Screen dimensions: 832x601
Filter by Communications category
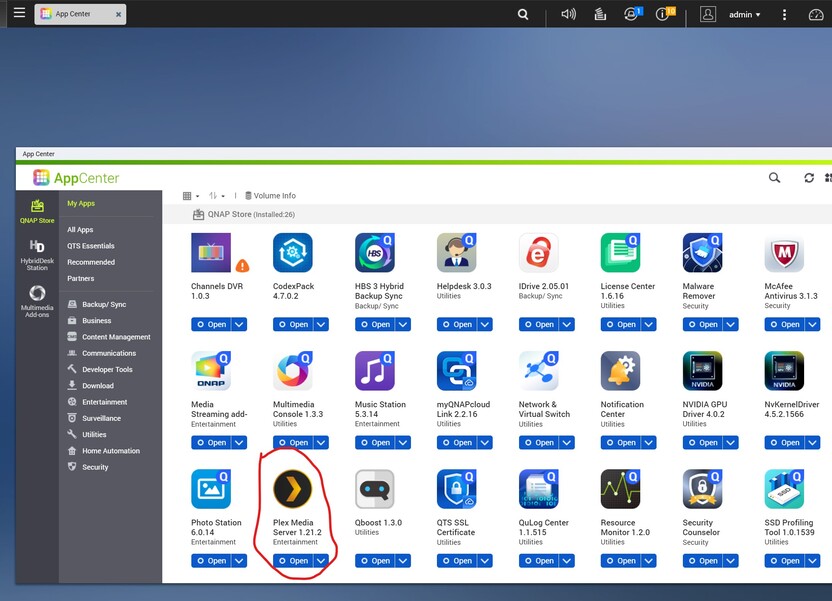[101, 353]
